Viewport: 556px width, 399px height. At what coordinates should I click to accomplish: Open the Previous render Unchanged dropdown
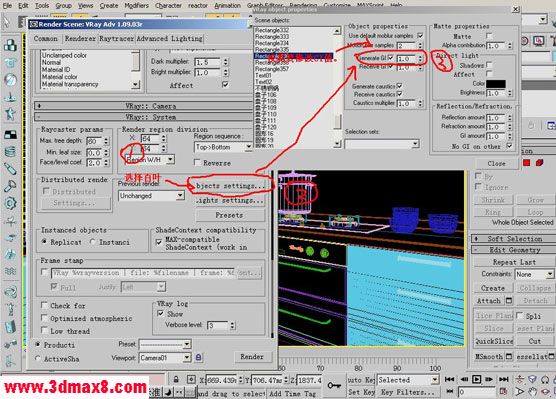pyautogui.click(x=151, y=196)
